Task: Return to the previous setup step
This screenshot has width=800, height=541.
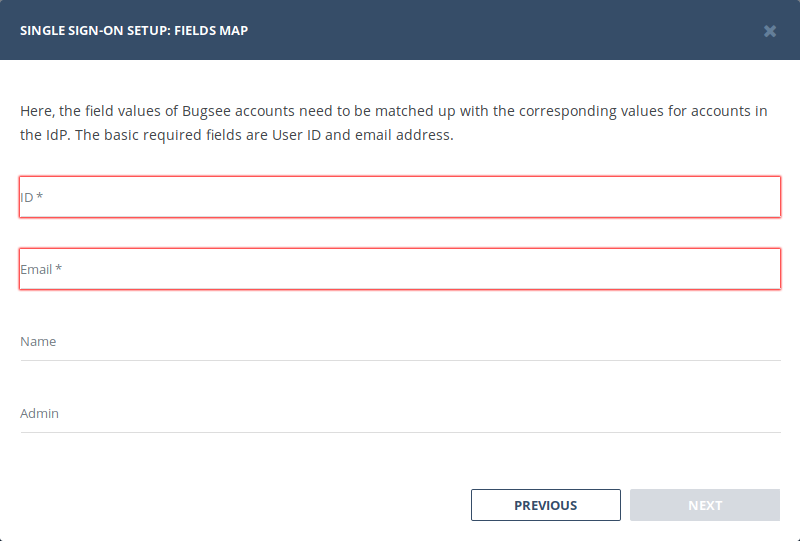Action: (x=545, y=505)
